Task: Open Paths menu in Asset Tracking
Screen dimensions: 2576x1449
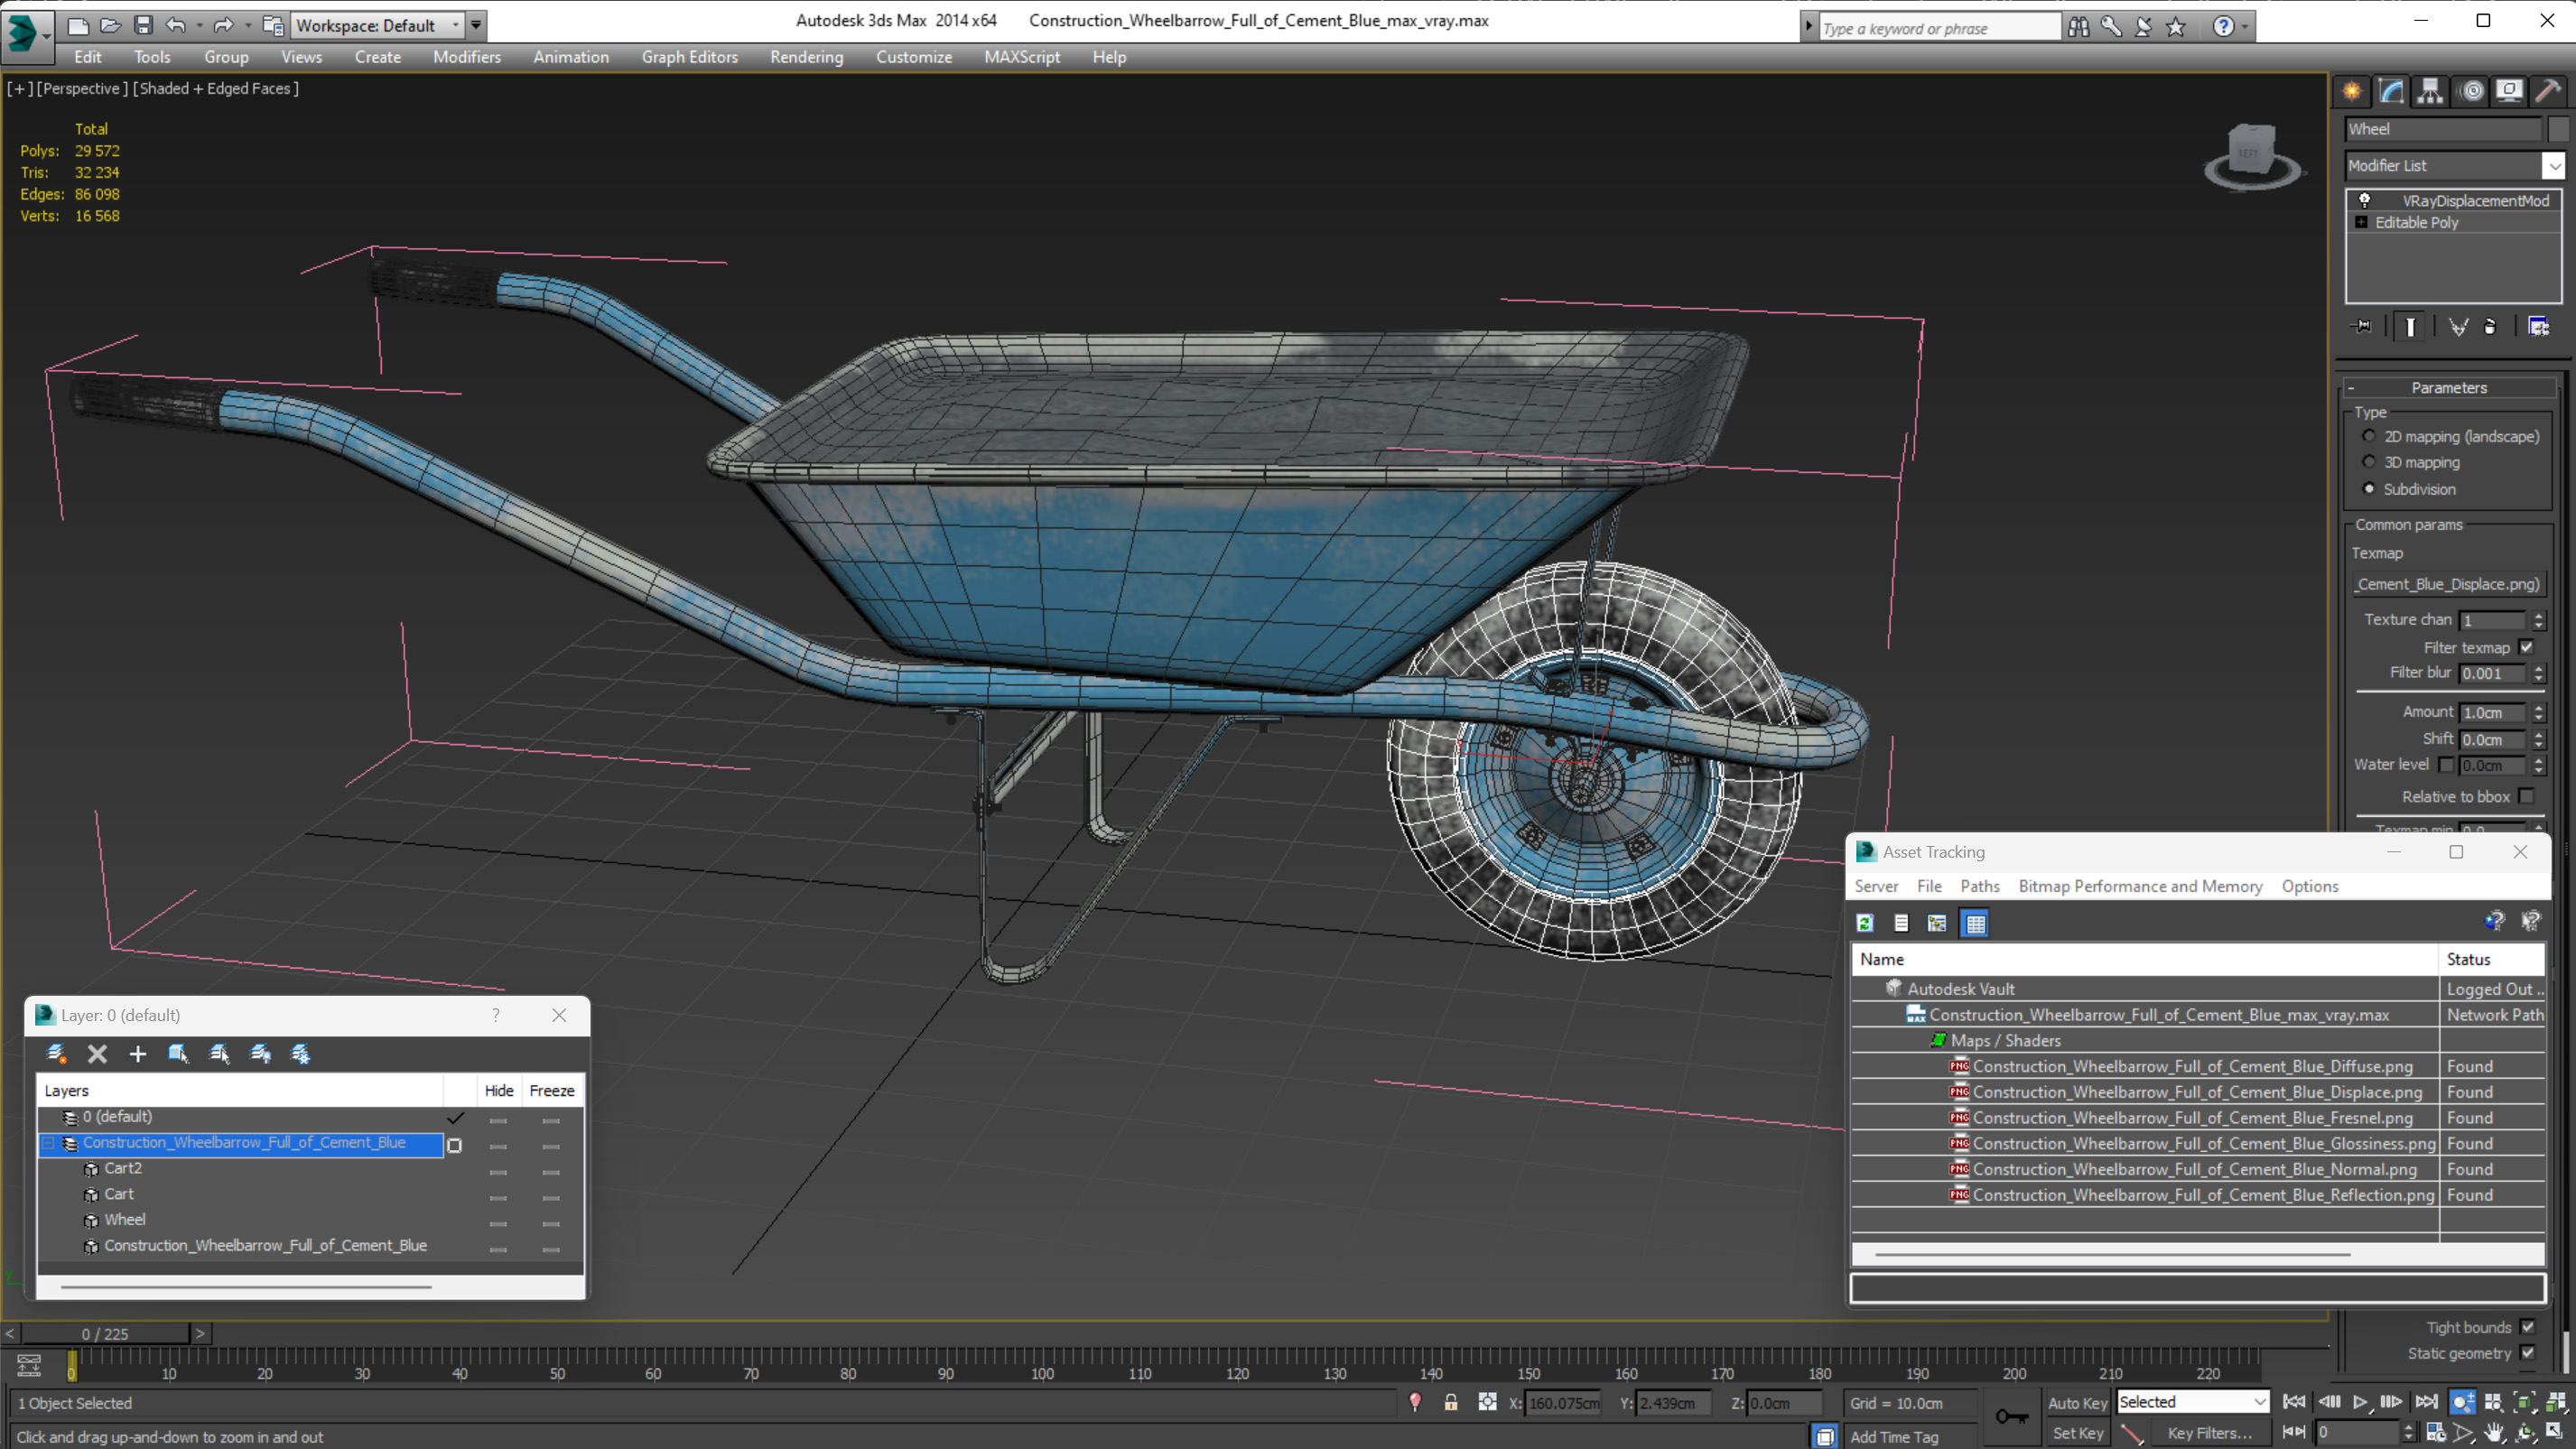Action: [x=1979, y=886]
